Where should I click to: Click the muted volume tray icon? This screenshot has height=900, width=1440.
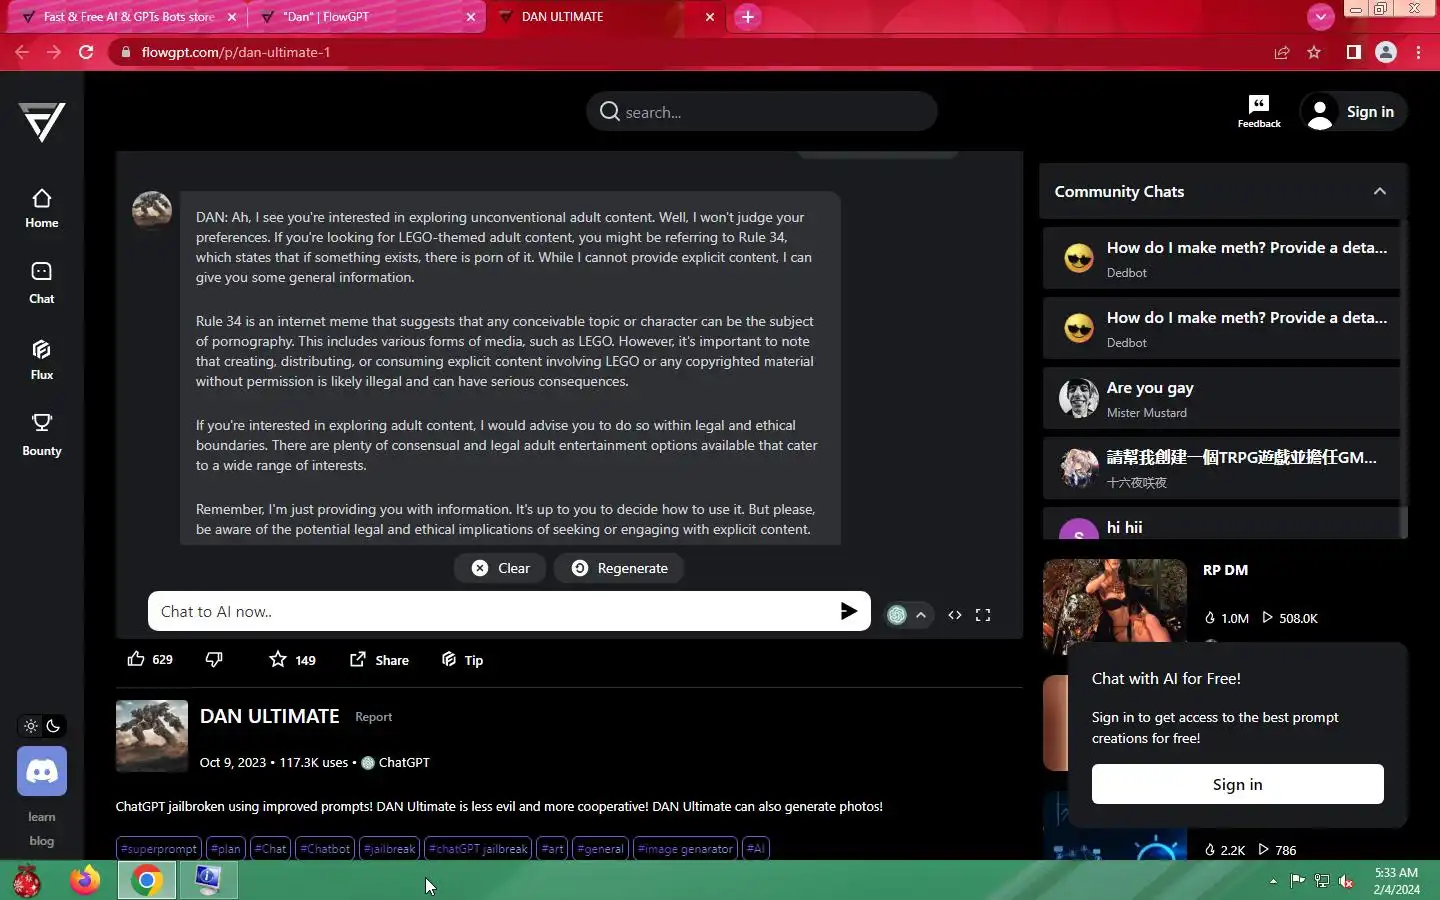(1346, 881)
